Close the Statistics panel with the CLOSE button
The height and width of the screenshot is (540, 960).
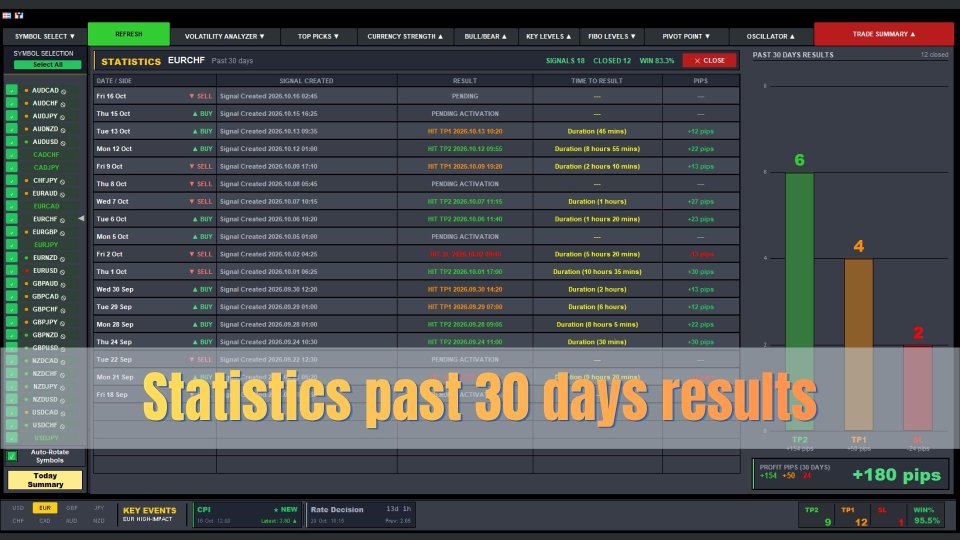709,61
